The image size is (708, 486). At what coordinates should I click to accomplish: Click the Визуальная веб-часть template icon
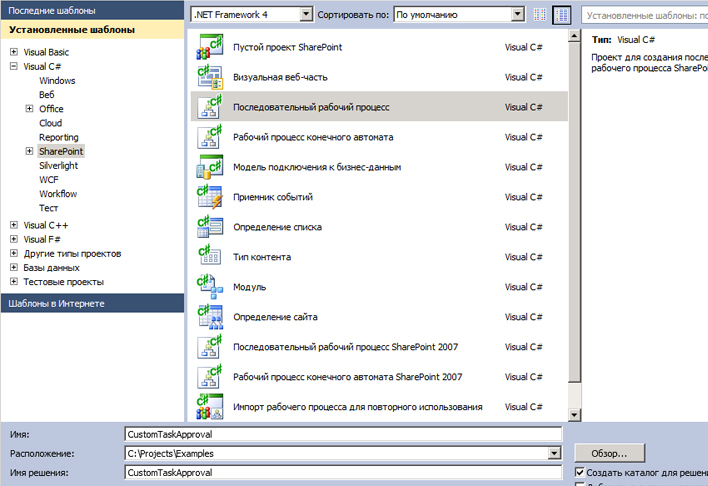(210, 77)
